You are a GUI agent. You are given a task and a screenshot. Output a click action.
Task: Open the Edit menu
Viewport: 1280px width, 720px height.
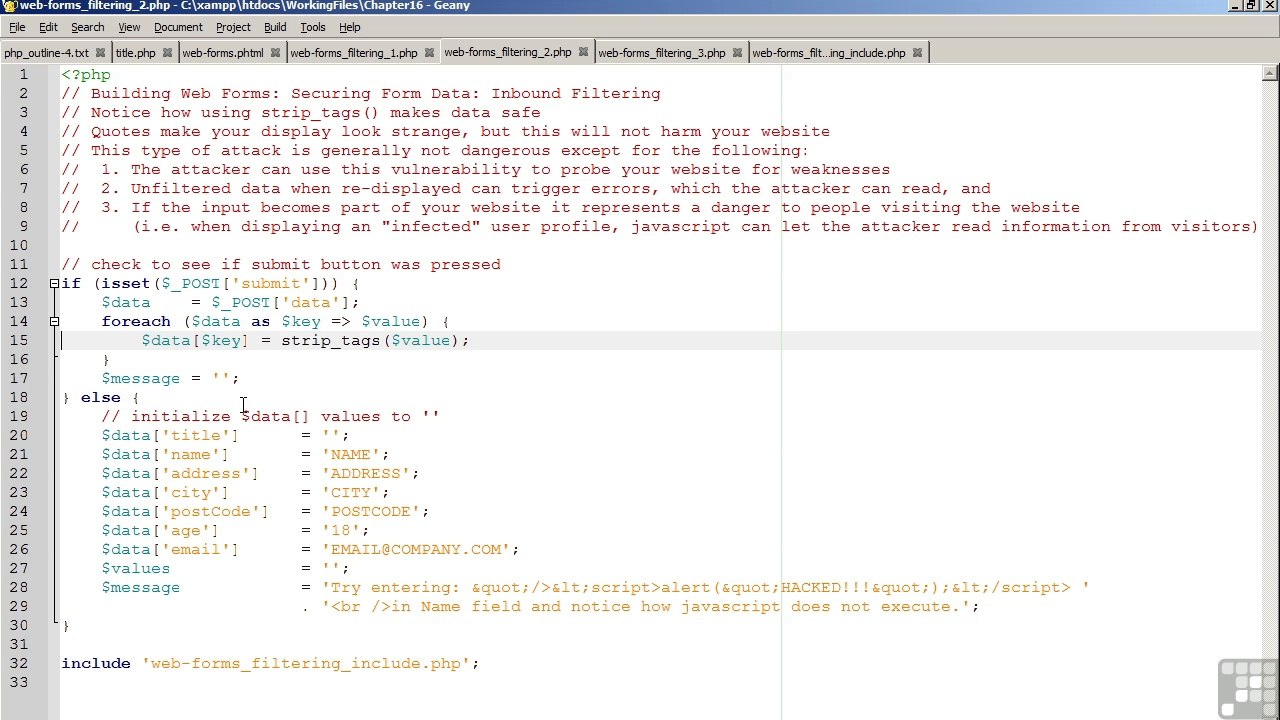48,27
